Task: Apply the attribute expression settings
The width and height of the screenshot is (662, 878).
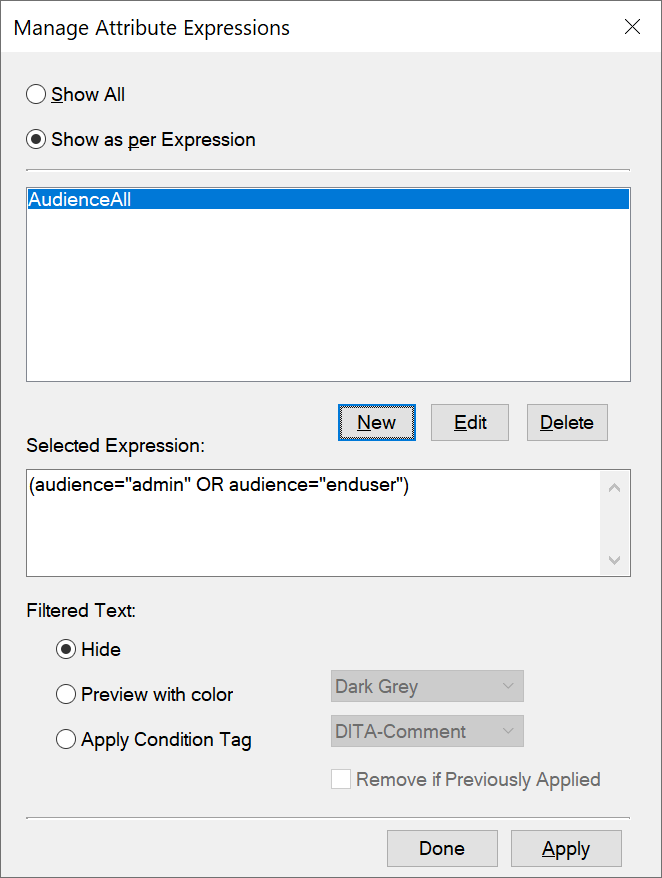Action: [x=566, y=849]
